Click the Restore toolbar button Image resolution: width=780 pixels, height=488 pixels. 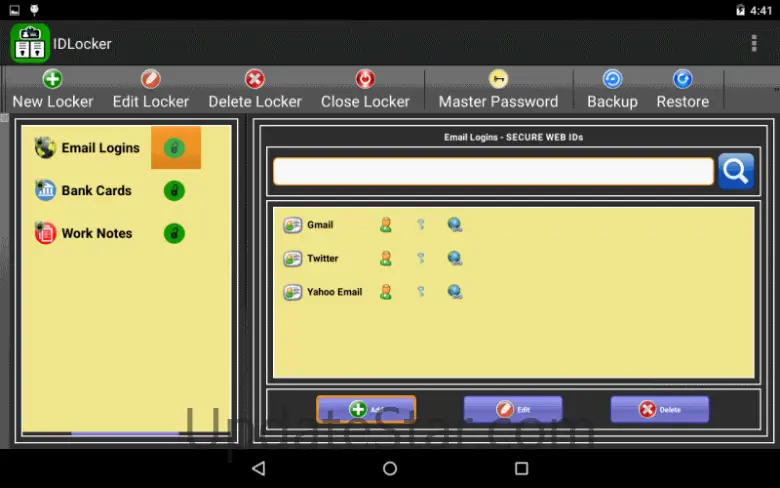click(682, 90)
